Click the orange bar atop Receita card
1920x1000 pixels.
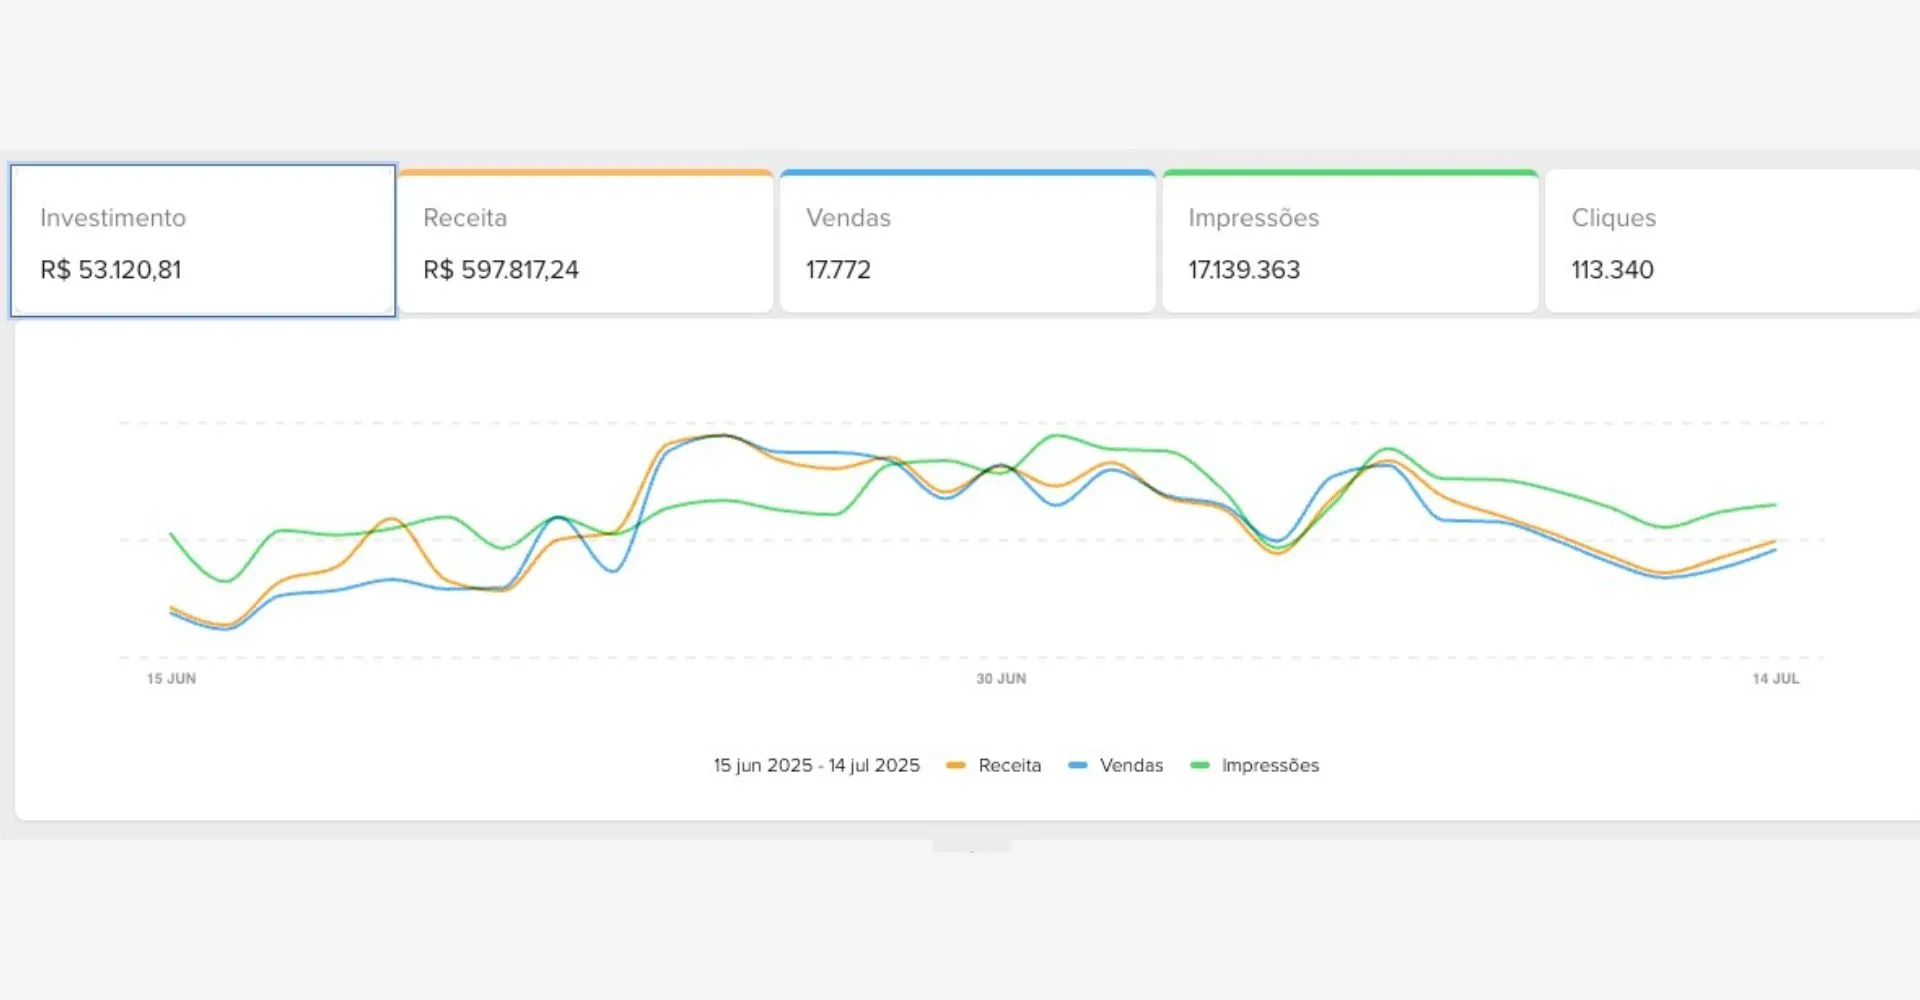(x=585, y=173)
